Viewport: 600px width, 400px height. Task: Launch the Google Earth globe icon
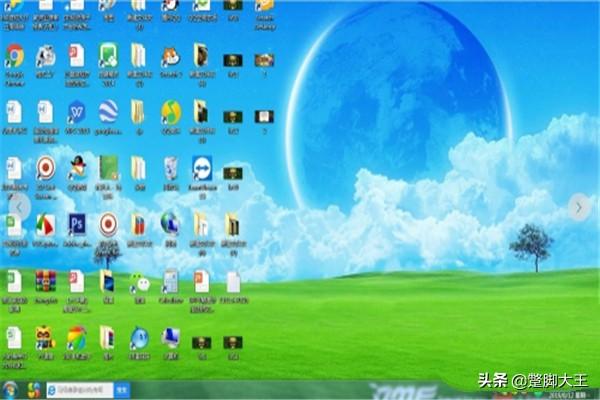coord(108,112)
